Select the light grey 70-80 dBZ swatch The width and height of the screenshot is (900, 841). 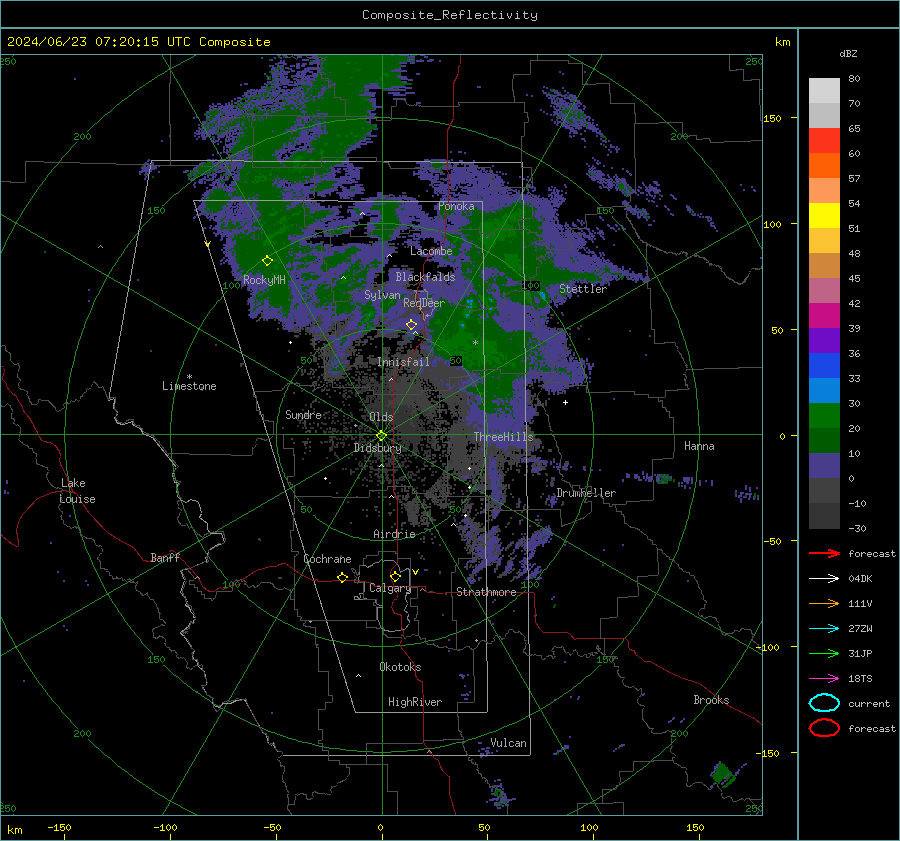coord(824,91)
